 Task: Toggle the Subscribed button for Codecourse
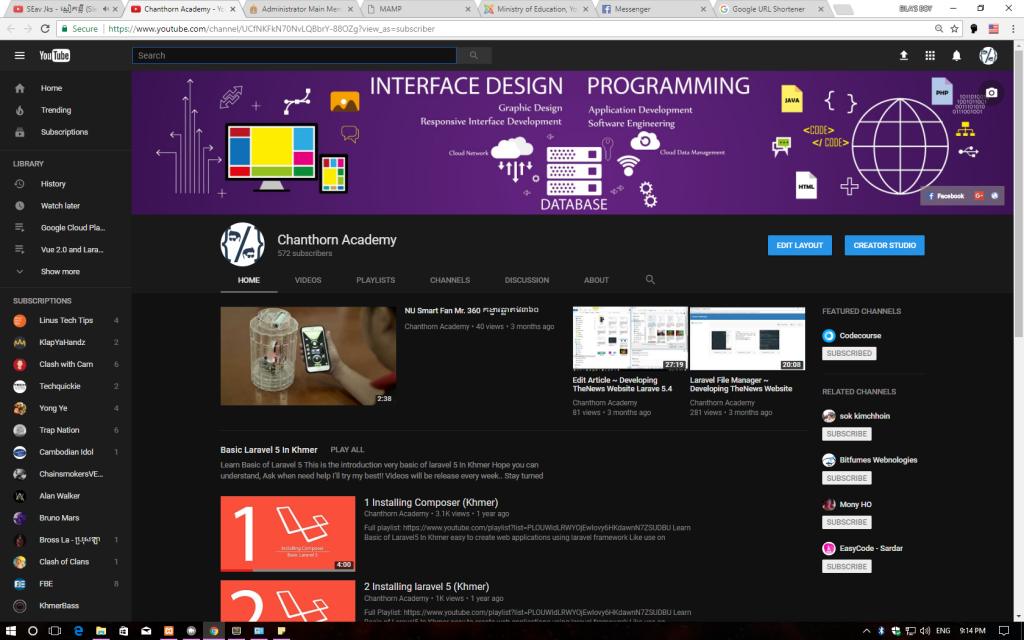coord(849,353)
